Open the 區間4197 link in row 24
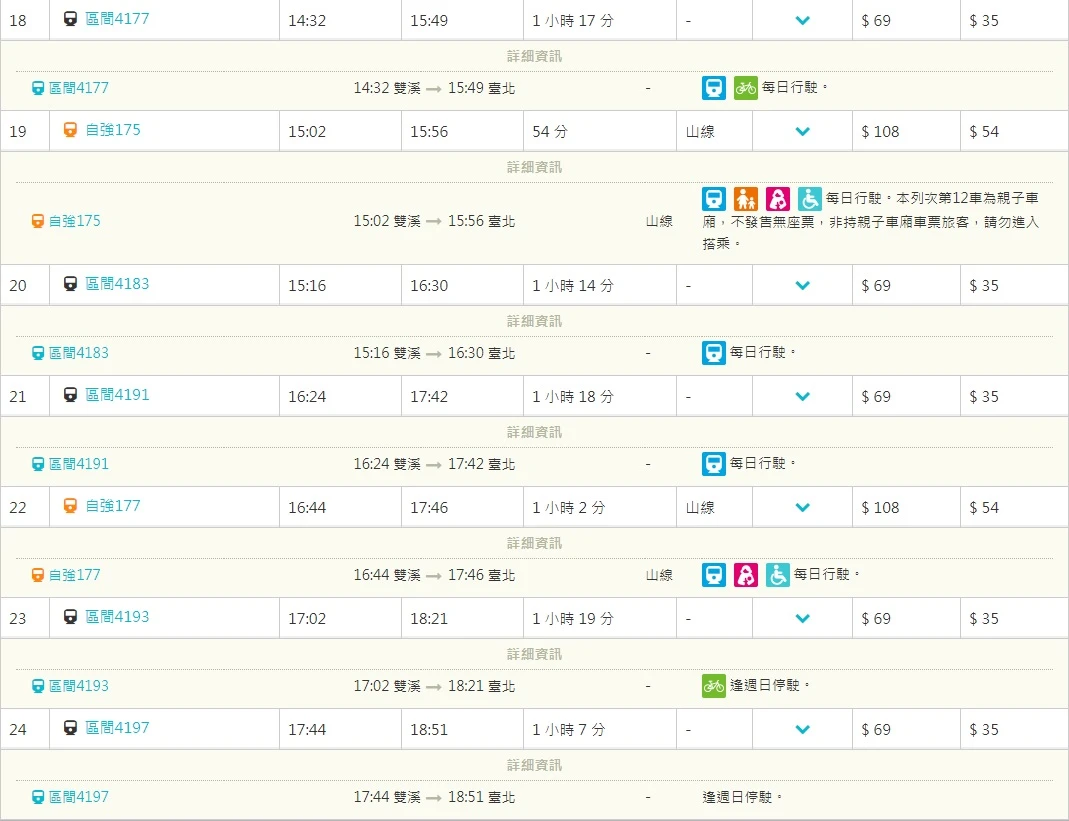 [x=117, y=728]
